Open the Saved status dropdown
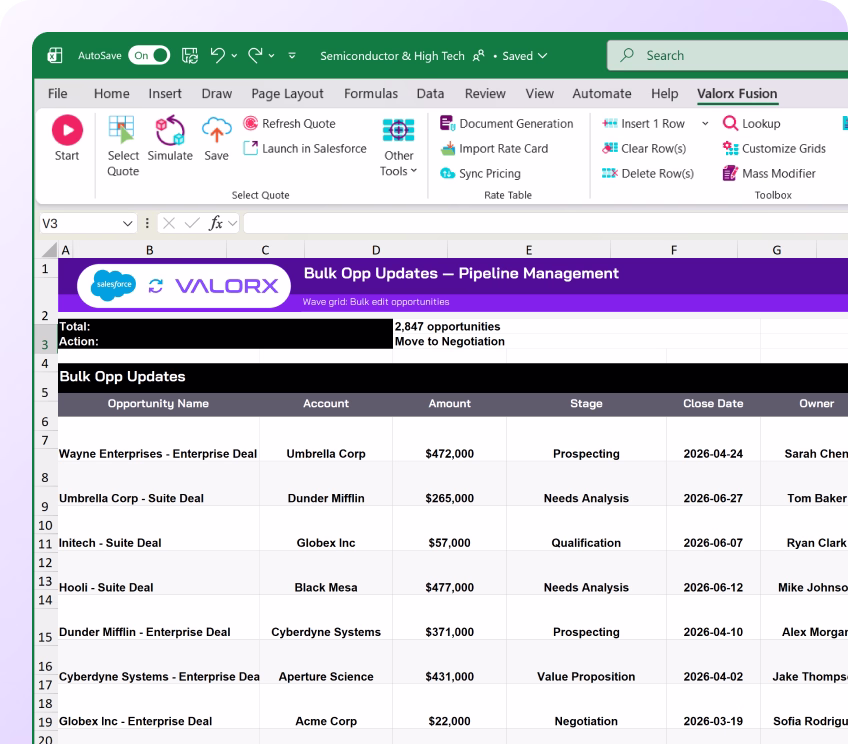The height and width of the screenshot is (744, 848). [525, 56]
